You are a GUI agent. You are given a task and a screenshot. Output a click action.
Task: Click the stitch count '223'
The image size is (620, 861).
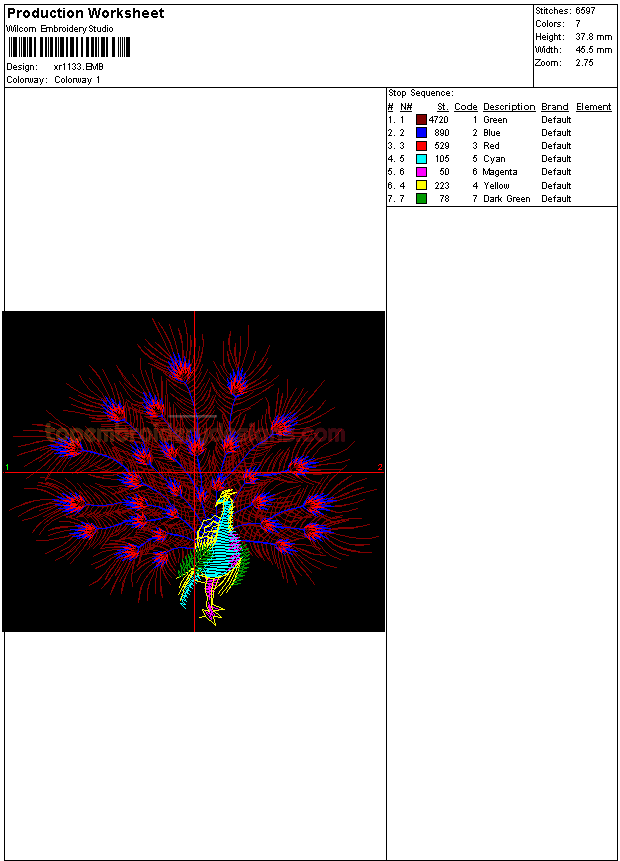point(442,186)
